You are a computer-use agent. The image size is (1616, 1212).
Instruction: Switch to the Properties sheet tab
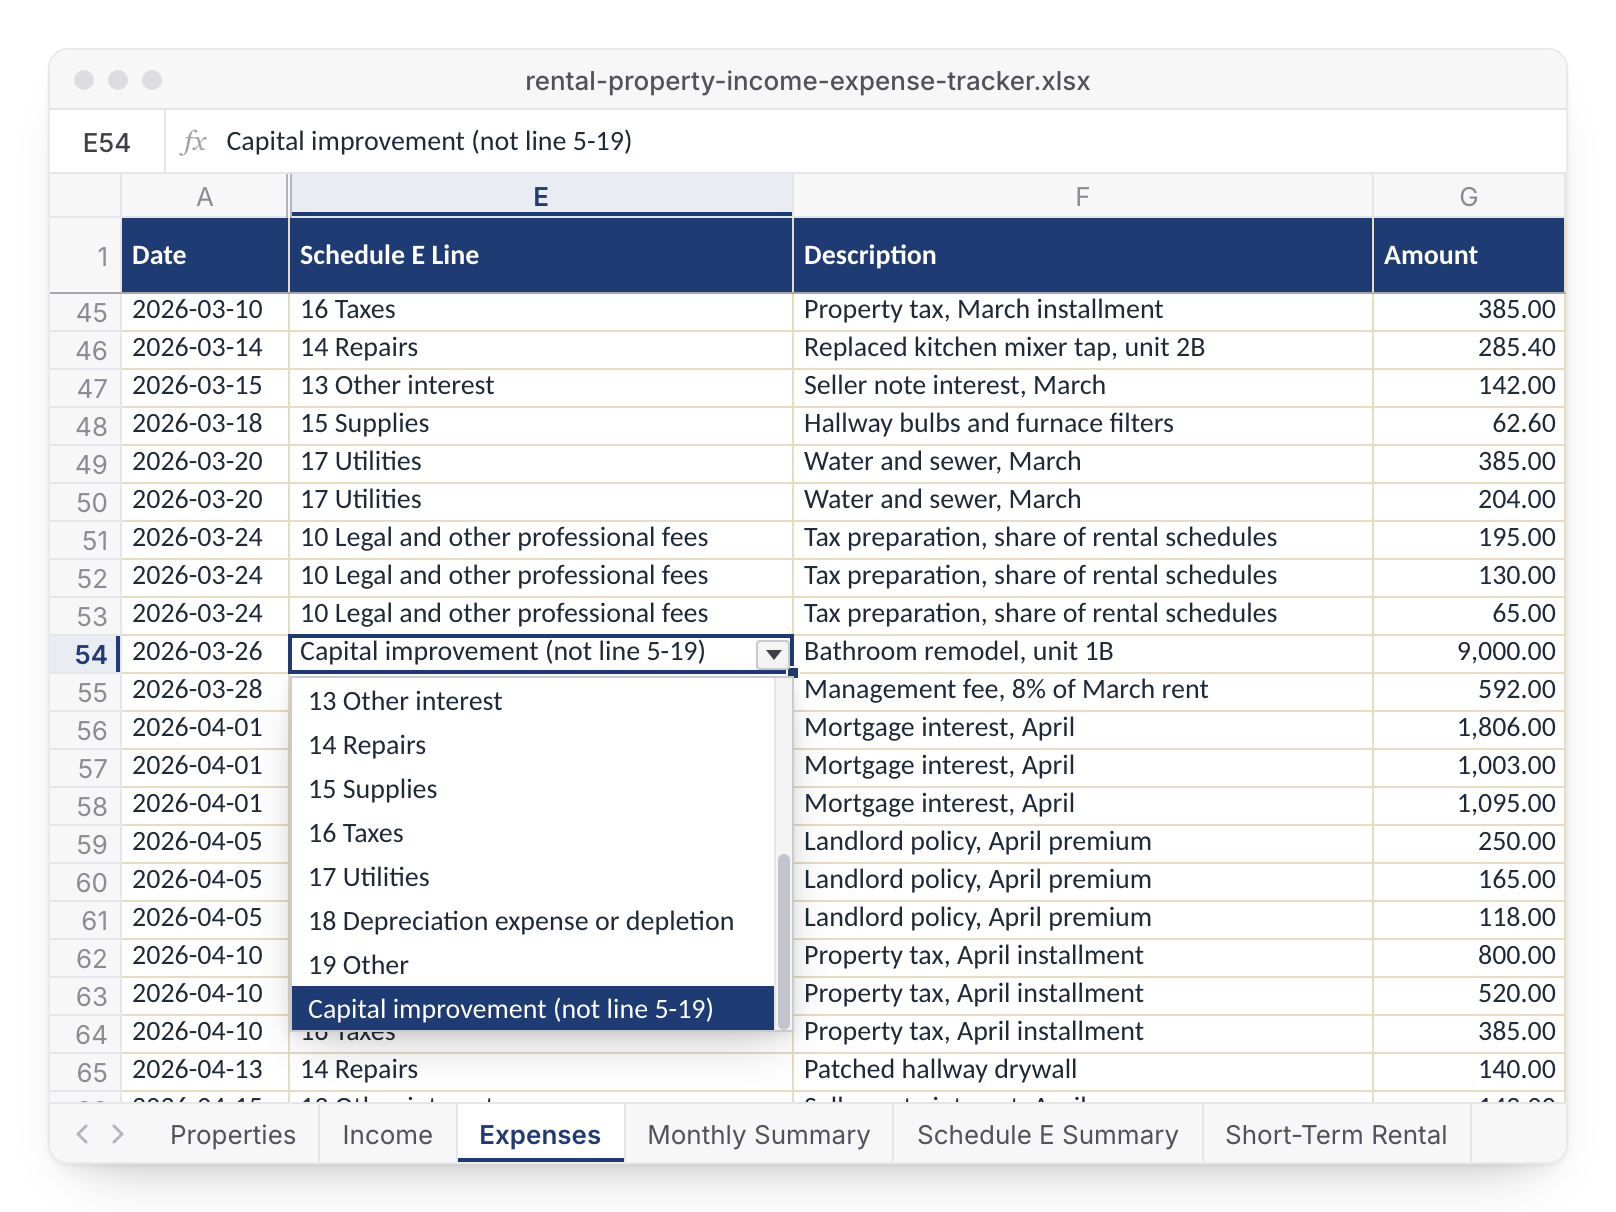(233, 1134)
